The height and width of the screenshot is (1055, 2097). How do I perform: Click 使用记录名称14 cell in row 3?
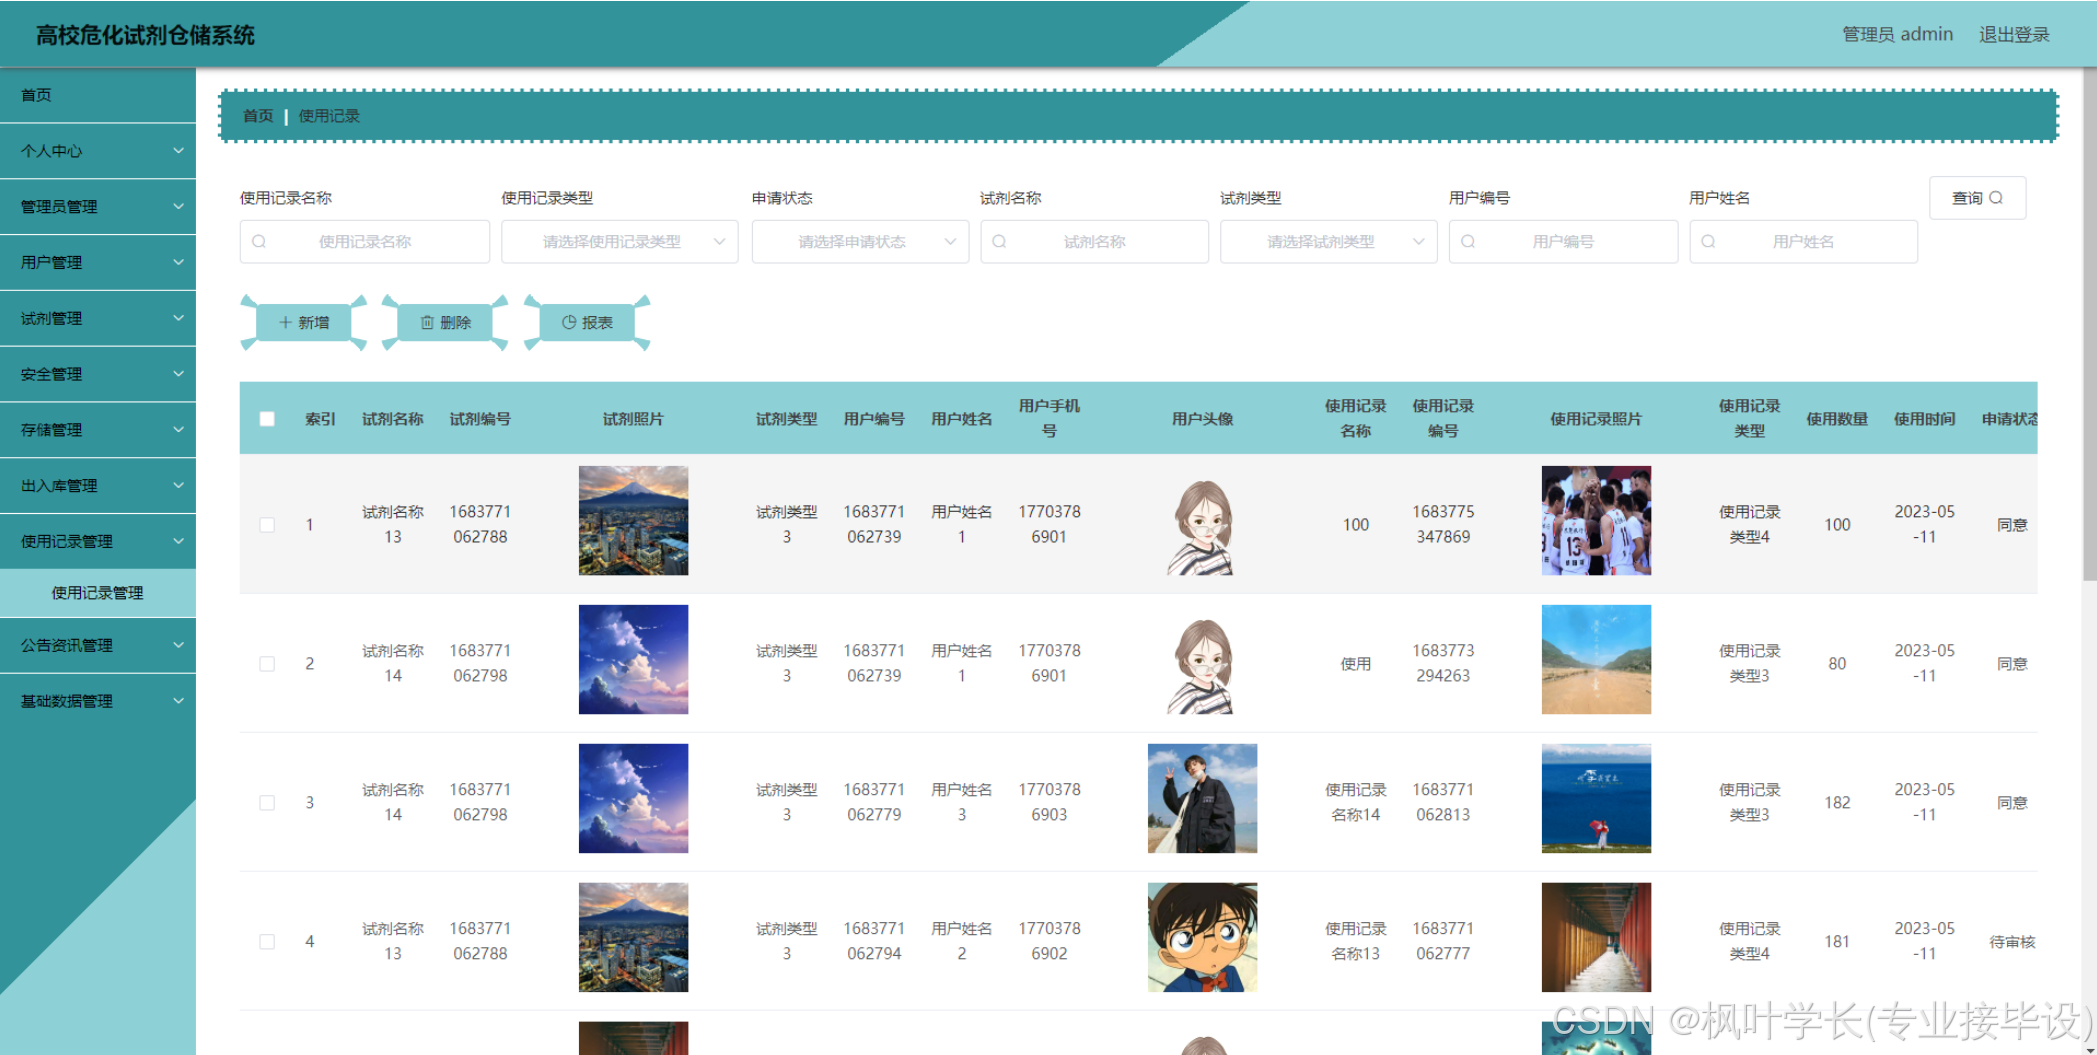[x=1355, y=802]
